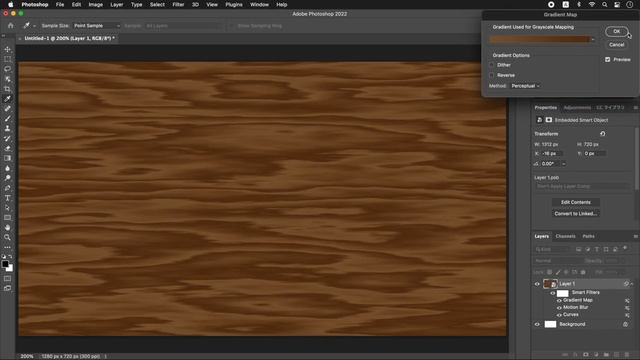Image resolution: width=640 pixels, height=360 pixels.
Task: Select the Gradient tool
Action: [7, 158]
